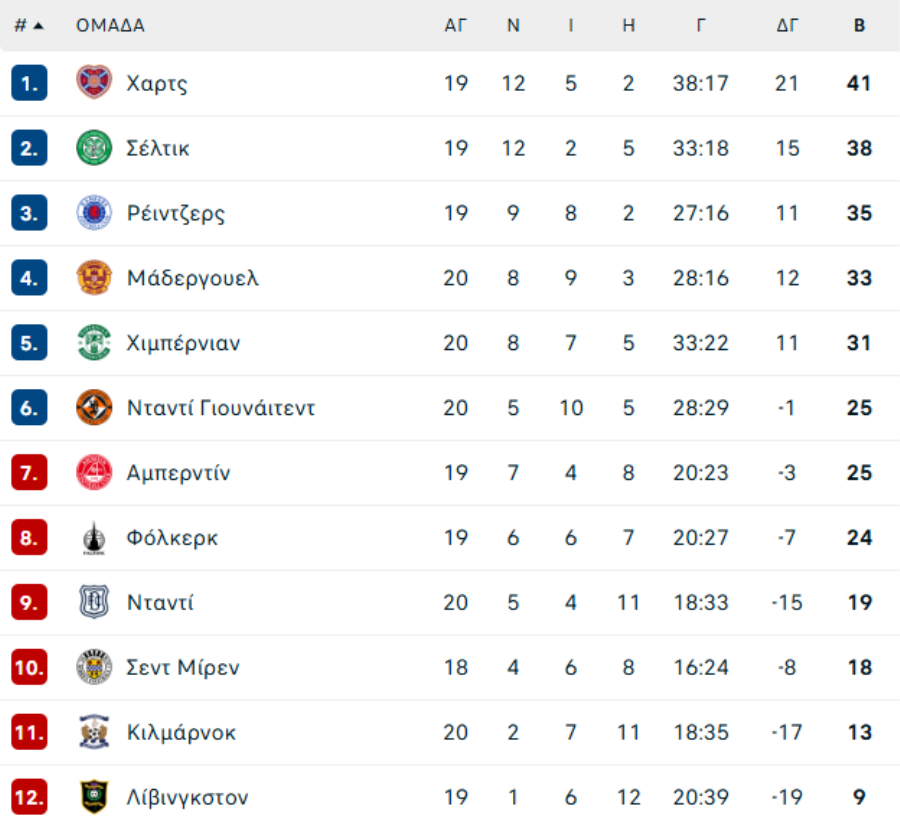This screenshot has height=825, width=900.
Task: Open the Ρέιντζερς team name link
Action: coord(176,213)
